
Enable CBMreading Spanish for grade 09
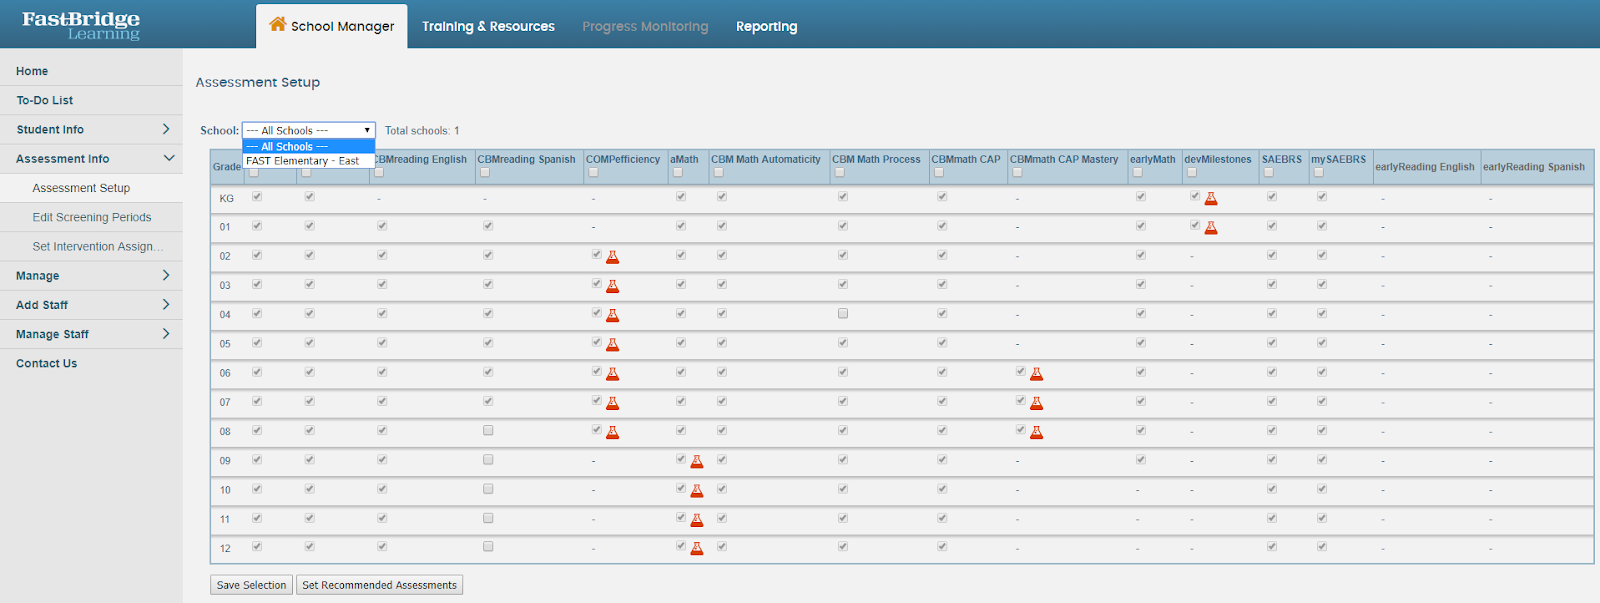pos(488,460)
